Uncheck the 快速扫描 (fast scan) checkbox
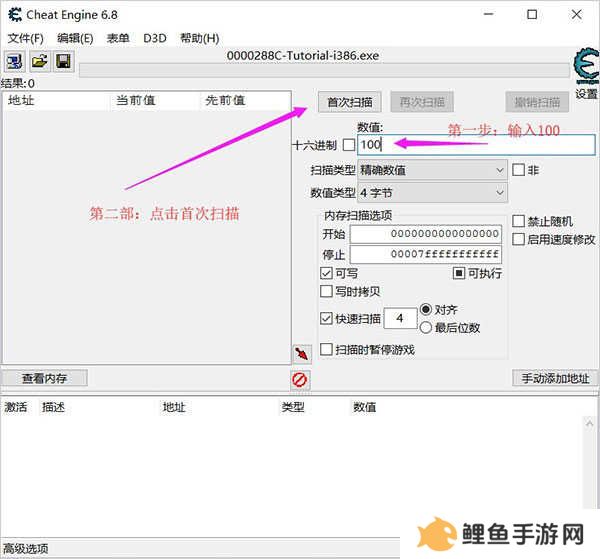Image resolution: width=600 pixels, height=559 pixels. [326, 318]
